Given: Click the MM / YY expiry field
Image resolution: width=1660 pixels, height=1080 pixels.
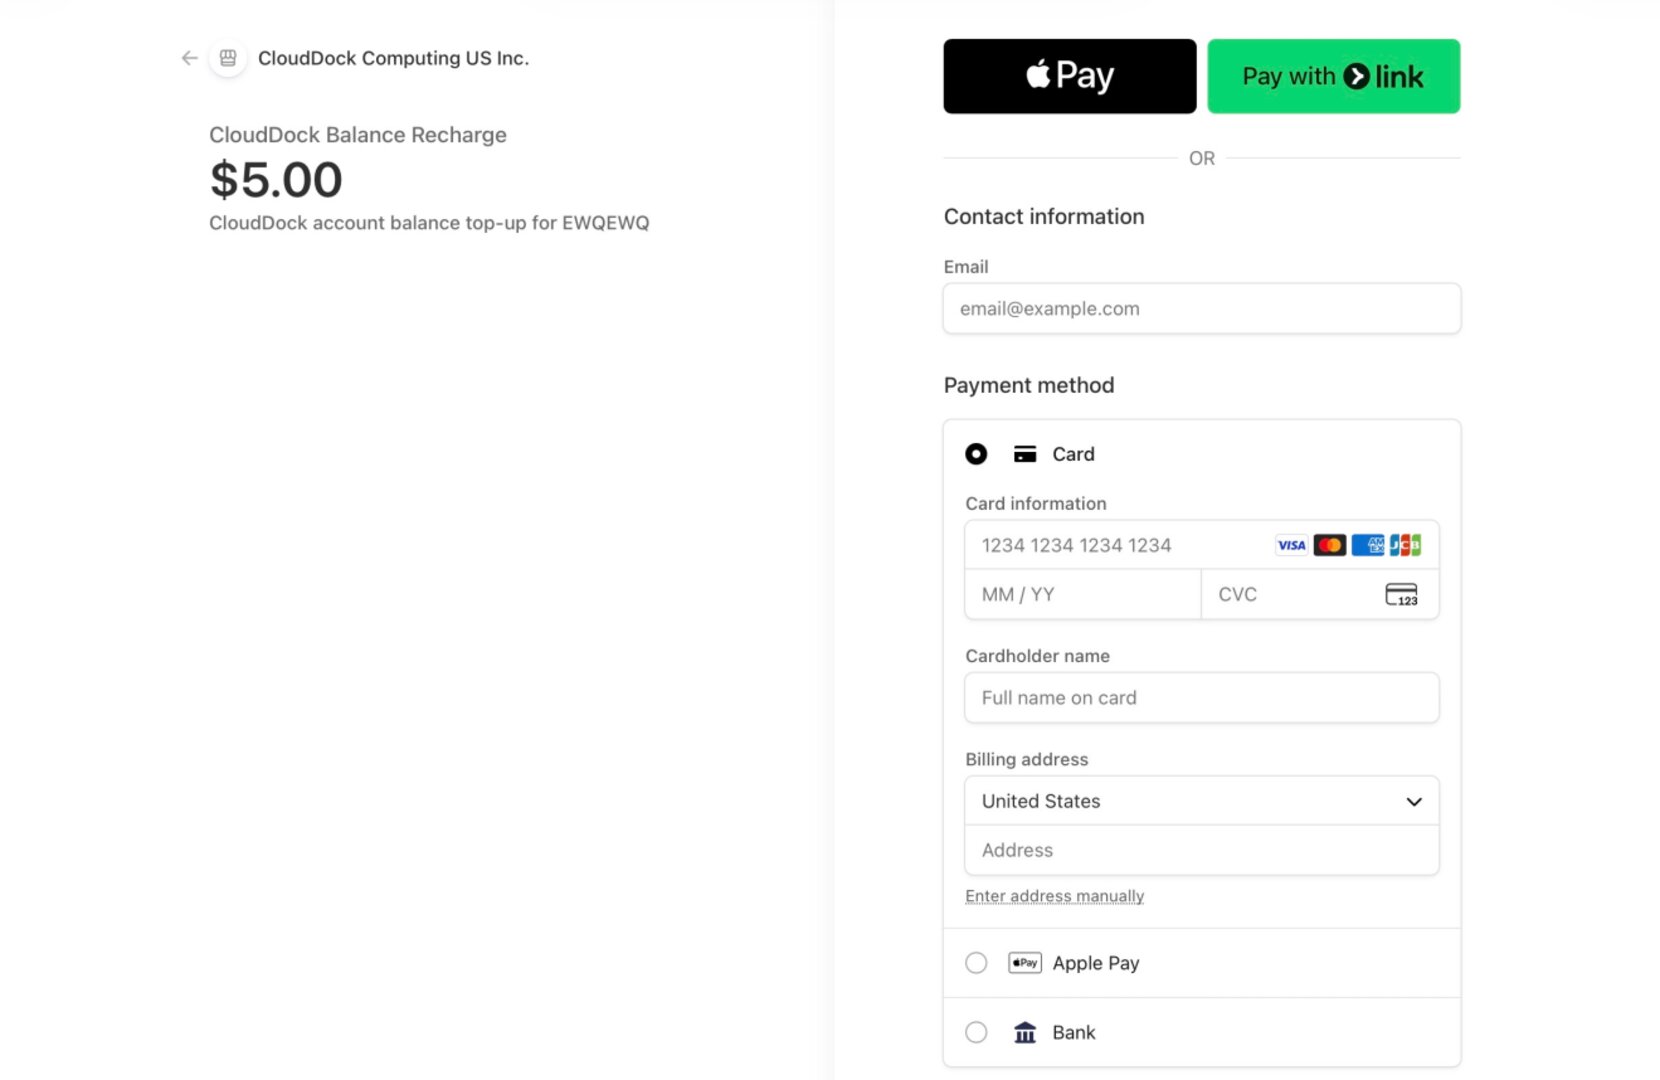Looking at the screenshot, I should coord(1082,595).
